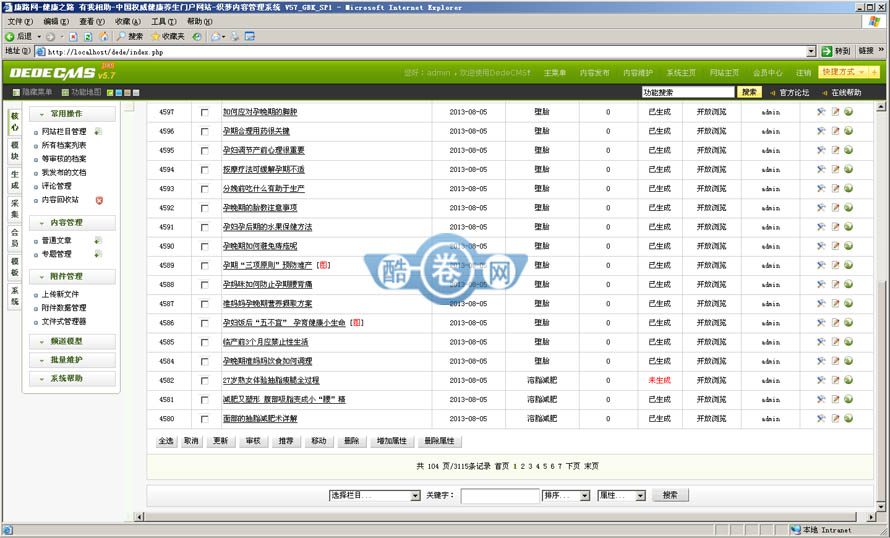The image size is (890, 538).
Task: Click attribute tool icon in row 4584
Action: (x=821, y=361)
